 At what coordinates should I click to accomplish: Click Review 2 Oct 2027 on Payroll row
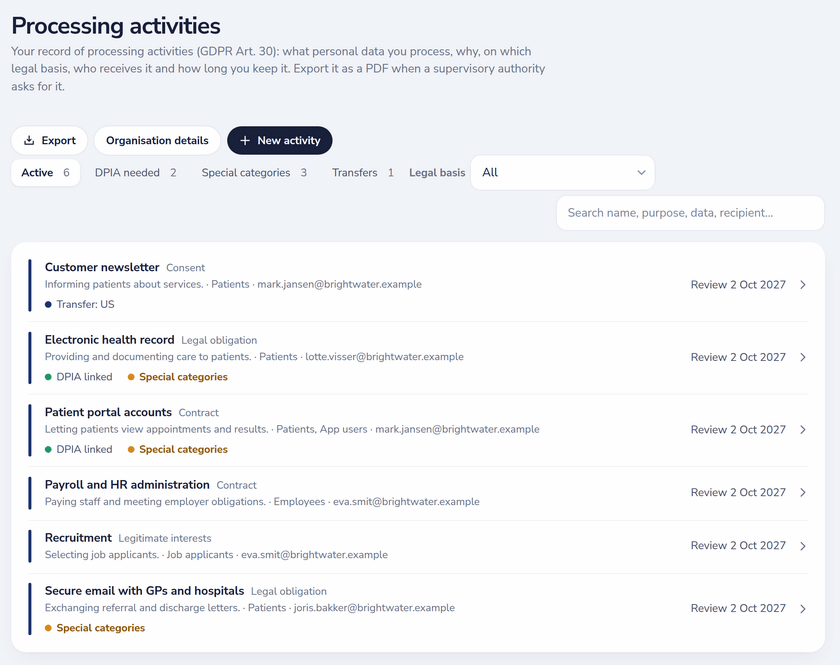(x=738, y=492)
